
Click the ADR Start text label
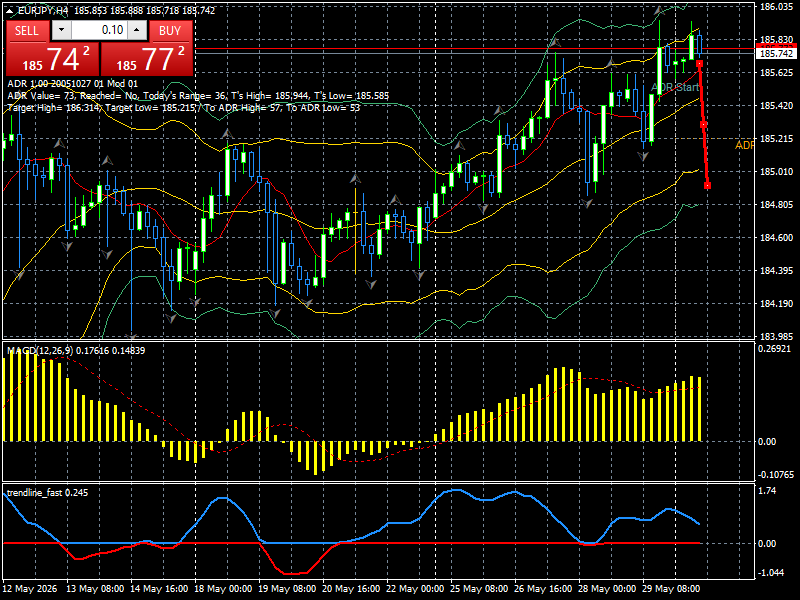[675, 87]
